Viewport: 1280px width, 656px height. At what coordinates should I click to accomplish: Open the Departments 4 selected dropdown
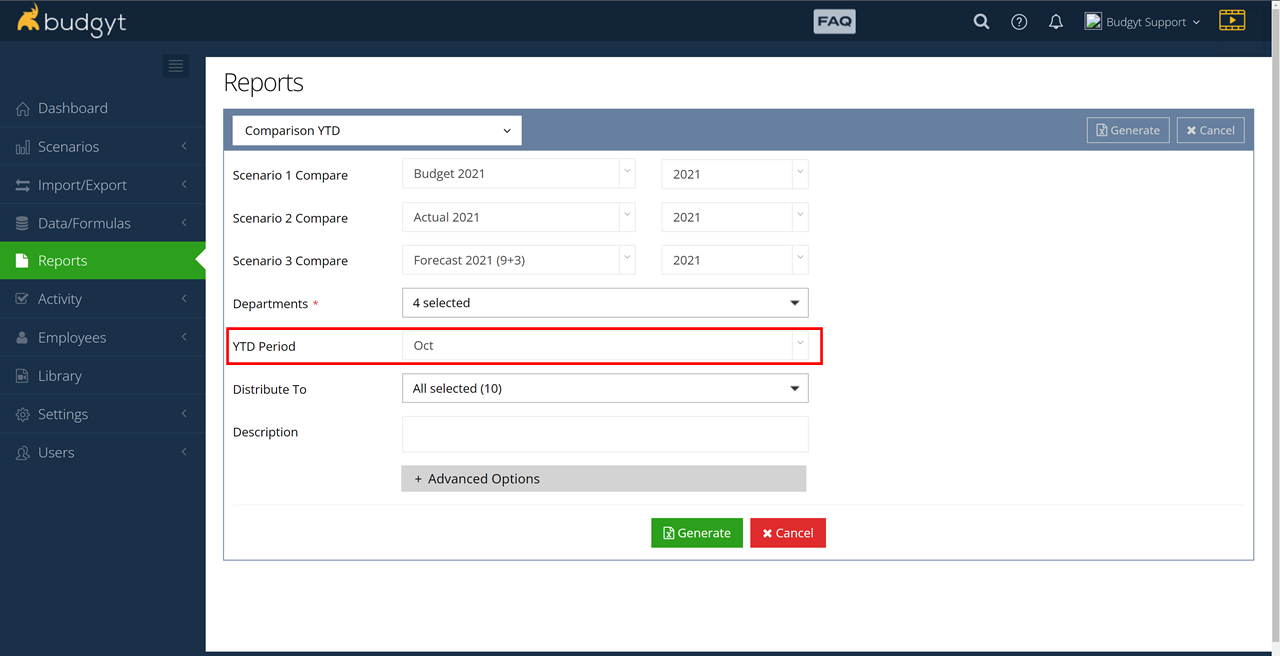click(604, 303)
